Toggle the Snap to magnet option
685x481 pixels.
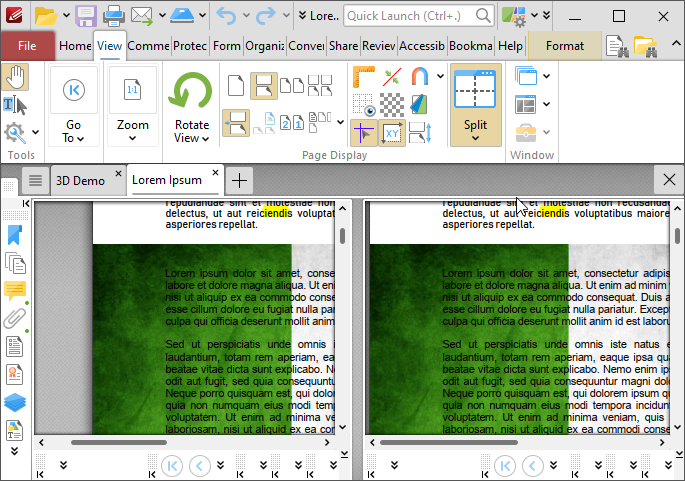coord(419,77)
